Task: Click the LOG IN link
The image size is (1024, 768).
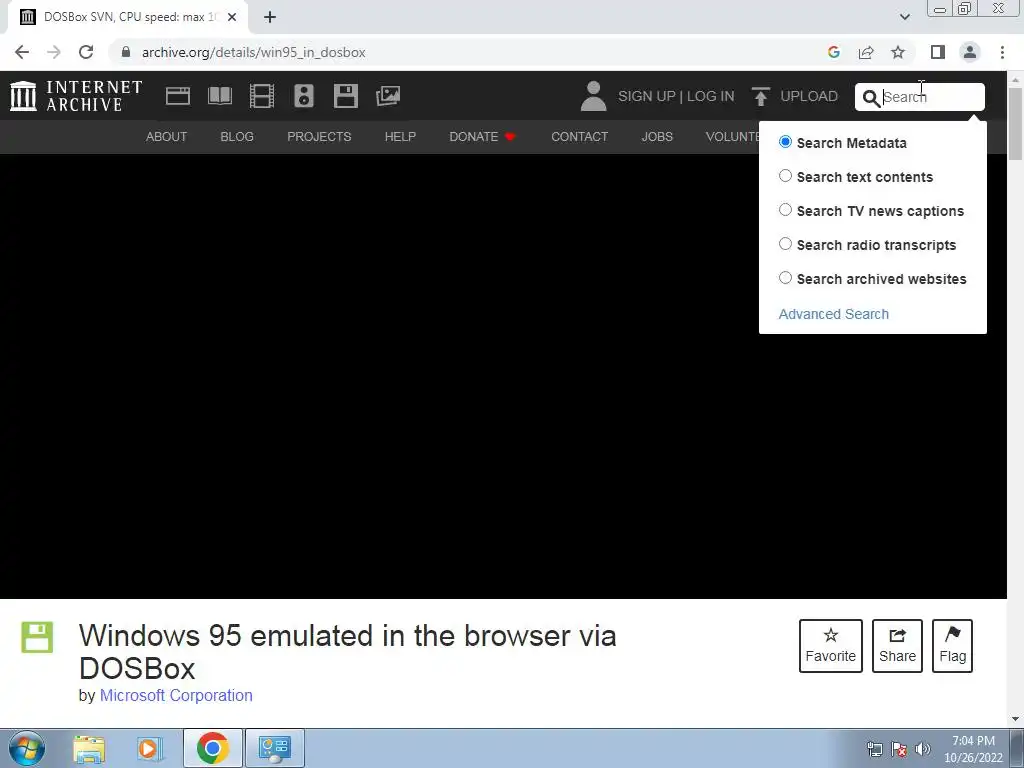Action: (x=711, y=96)
